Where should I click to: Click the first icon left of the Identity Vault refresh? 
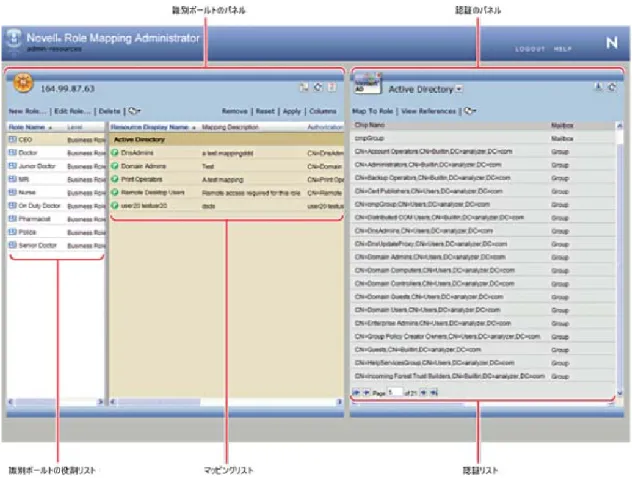point(304,87)
